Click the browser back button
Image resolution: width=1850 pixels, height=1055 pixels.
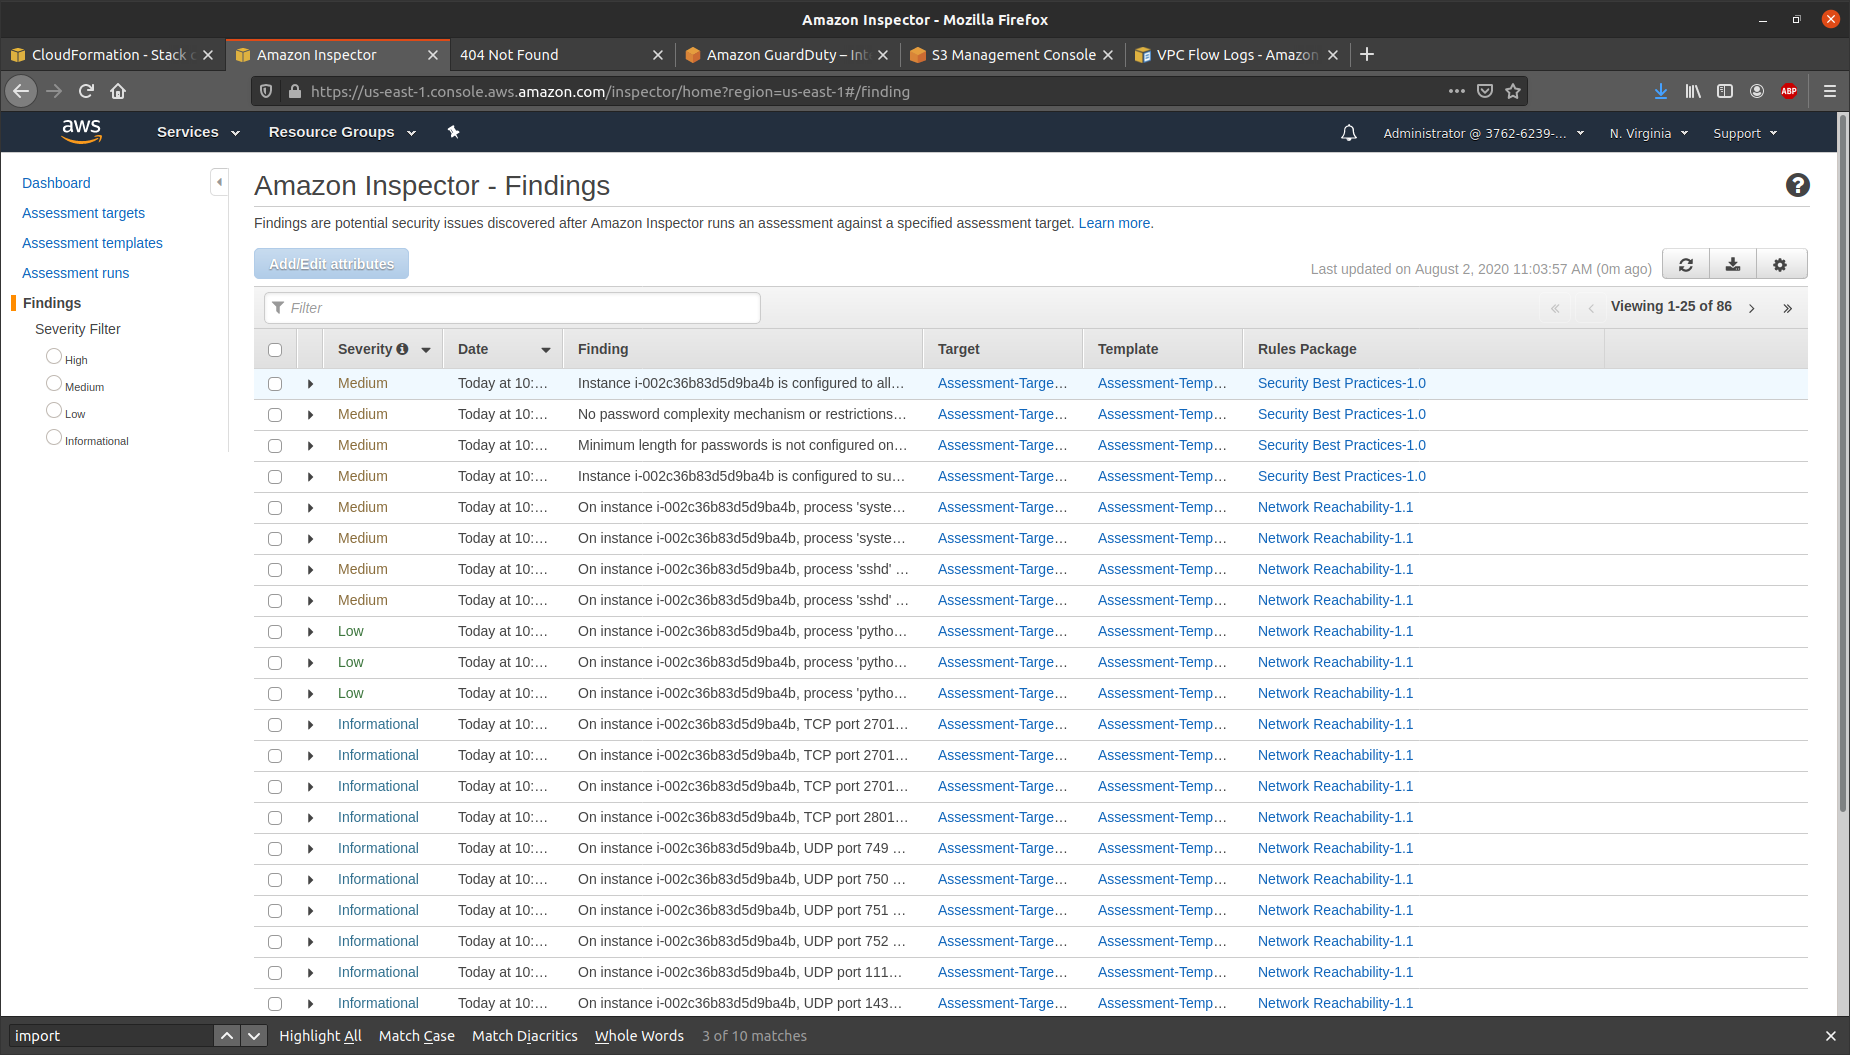[x=21, y=91]
